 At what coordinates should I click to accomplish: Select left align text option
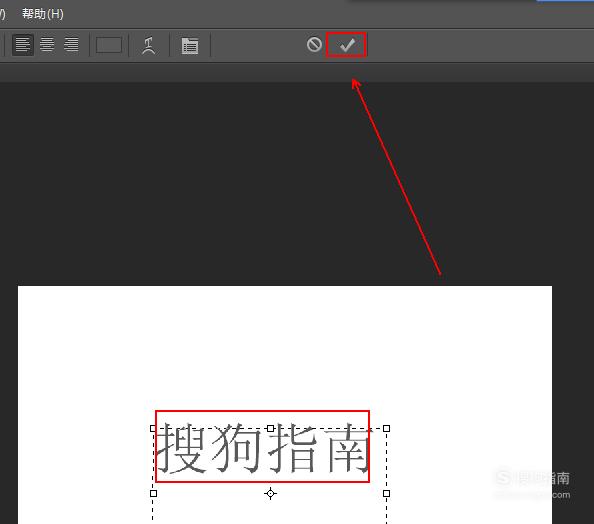pyautogui.click(x=23, y=45)
